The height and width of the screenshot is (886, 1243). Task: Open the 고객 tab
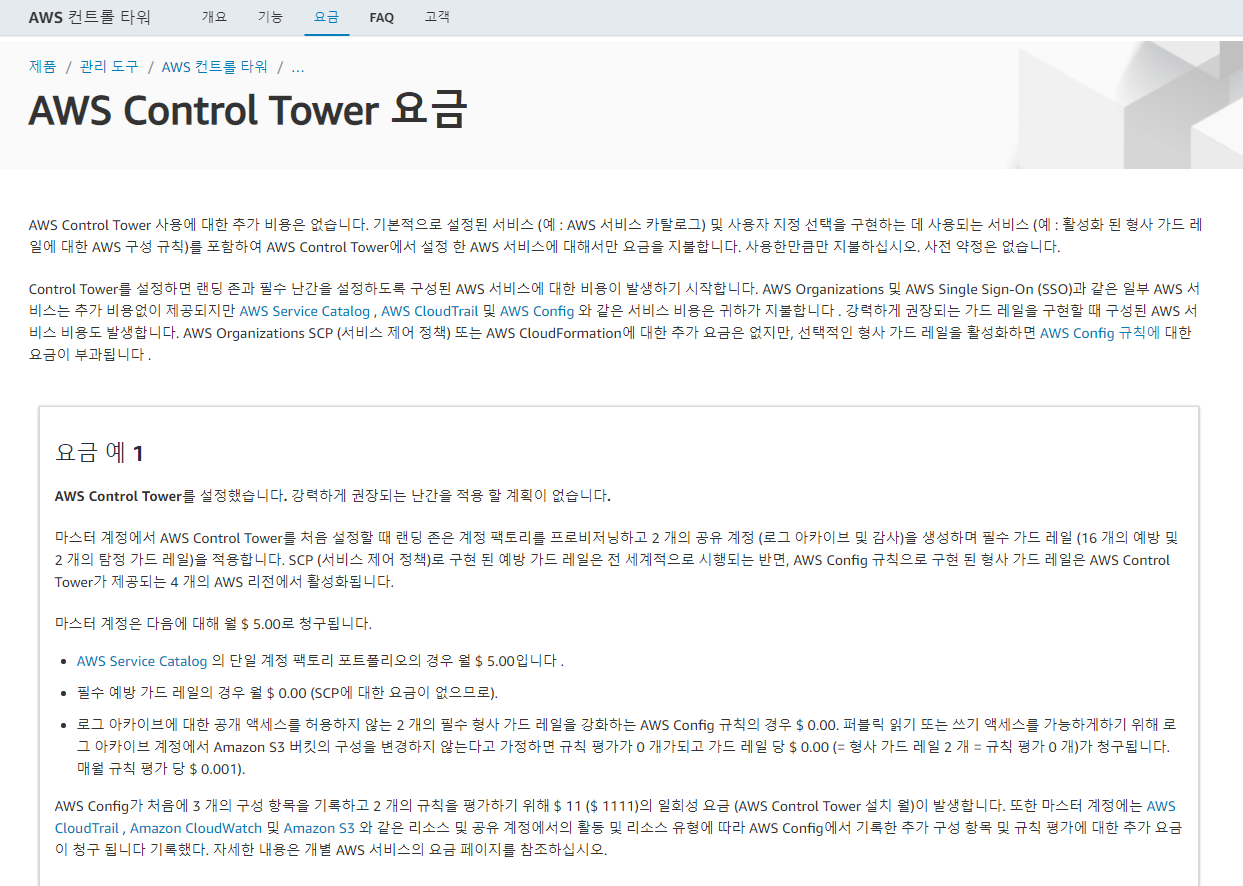point(437,17)
